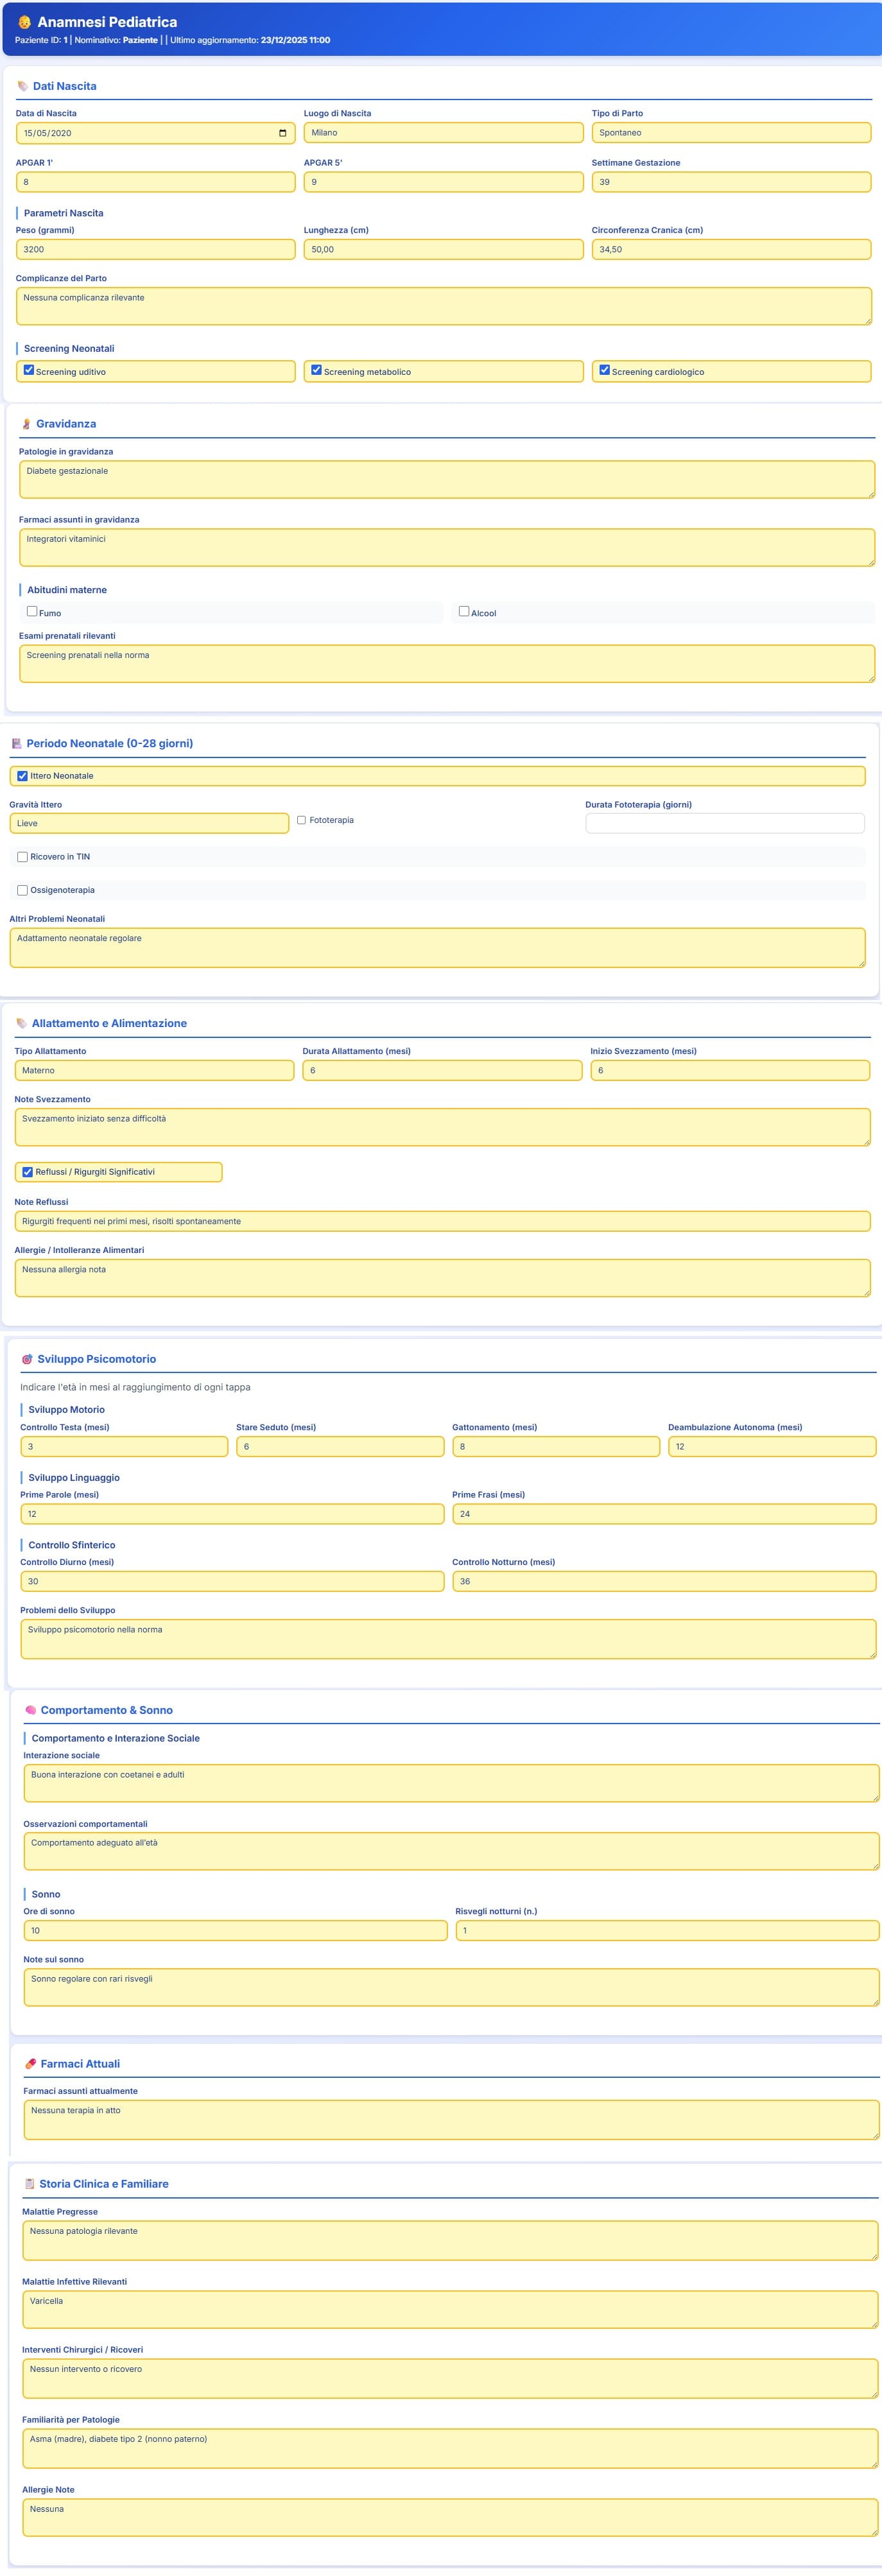Click the Periodo Neonatale section icon

click(x=16, y=743)
